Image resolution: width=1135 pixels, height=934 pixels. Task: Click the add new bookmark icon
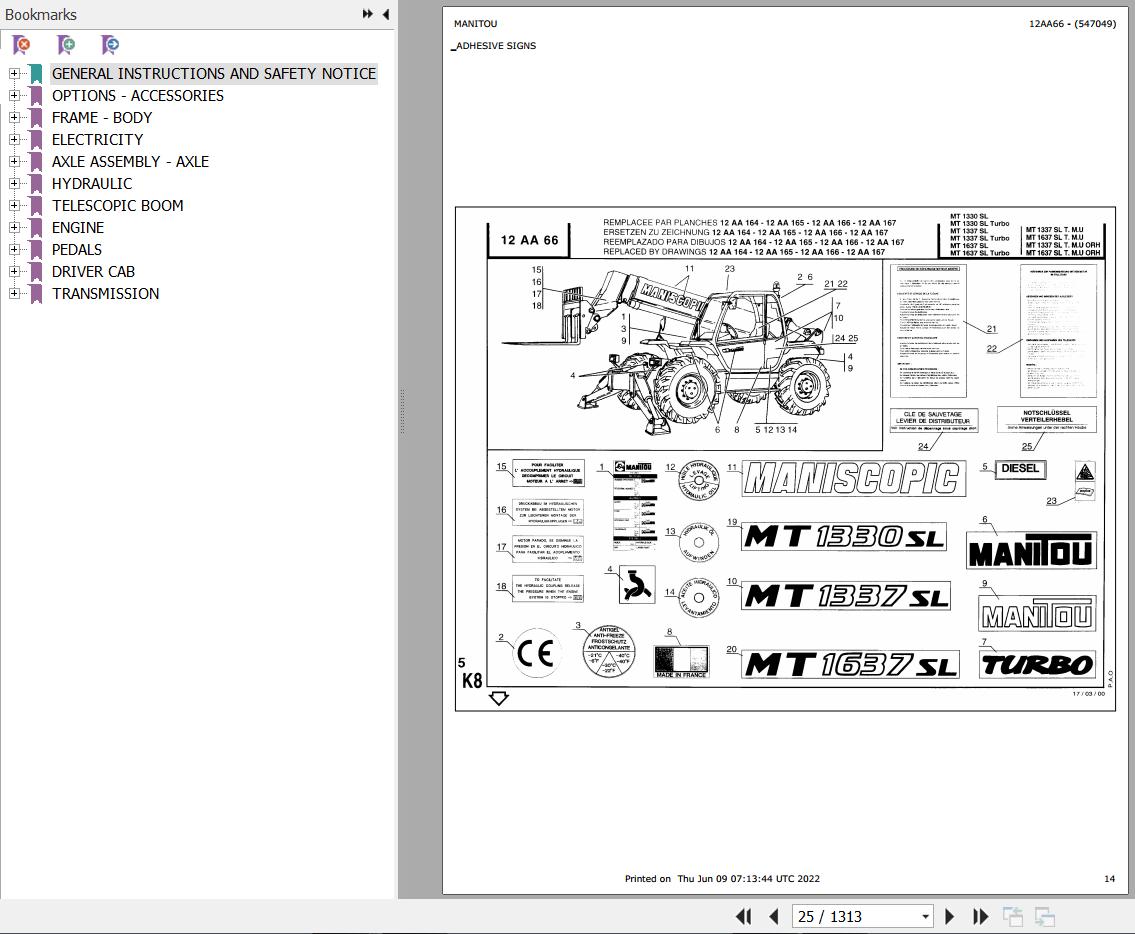(x=66, y=45)
